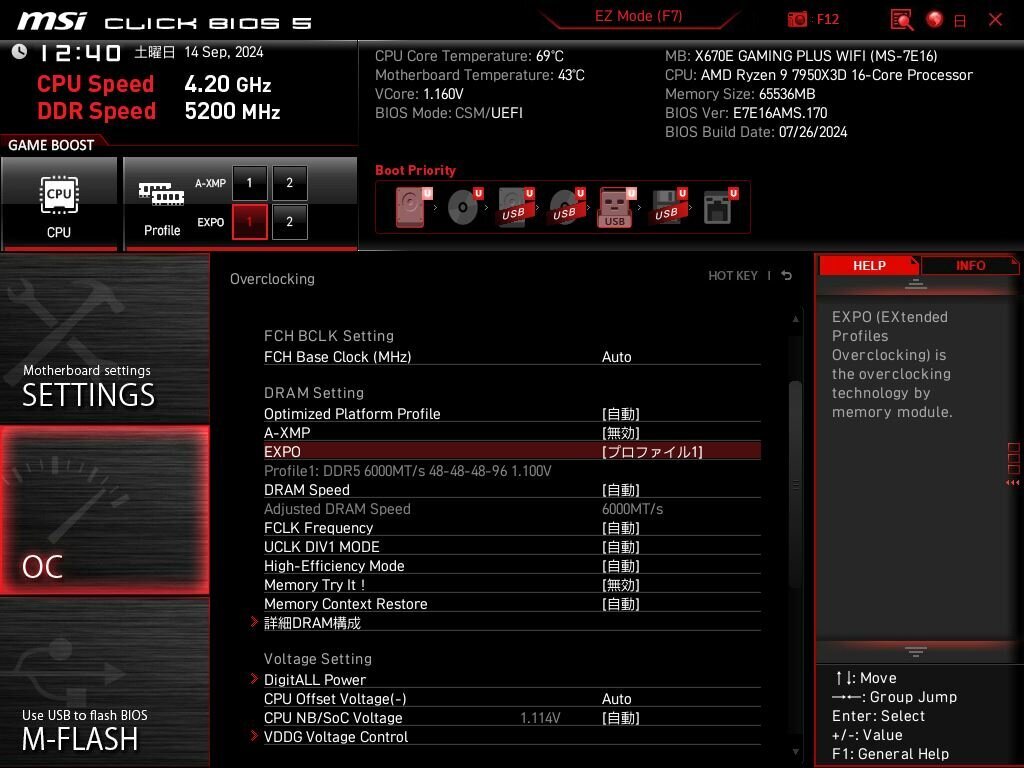Enable EXPO profile 2
The width and height of the screenshot is (1024, 768).
click(x=289, y=222)
